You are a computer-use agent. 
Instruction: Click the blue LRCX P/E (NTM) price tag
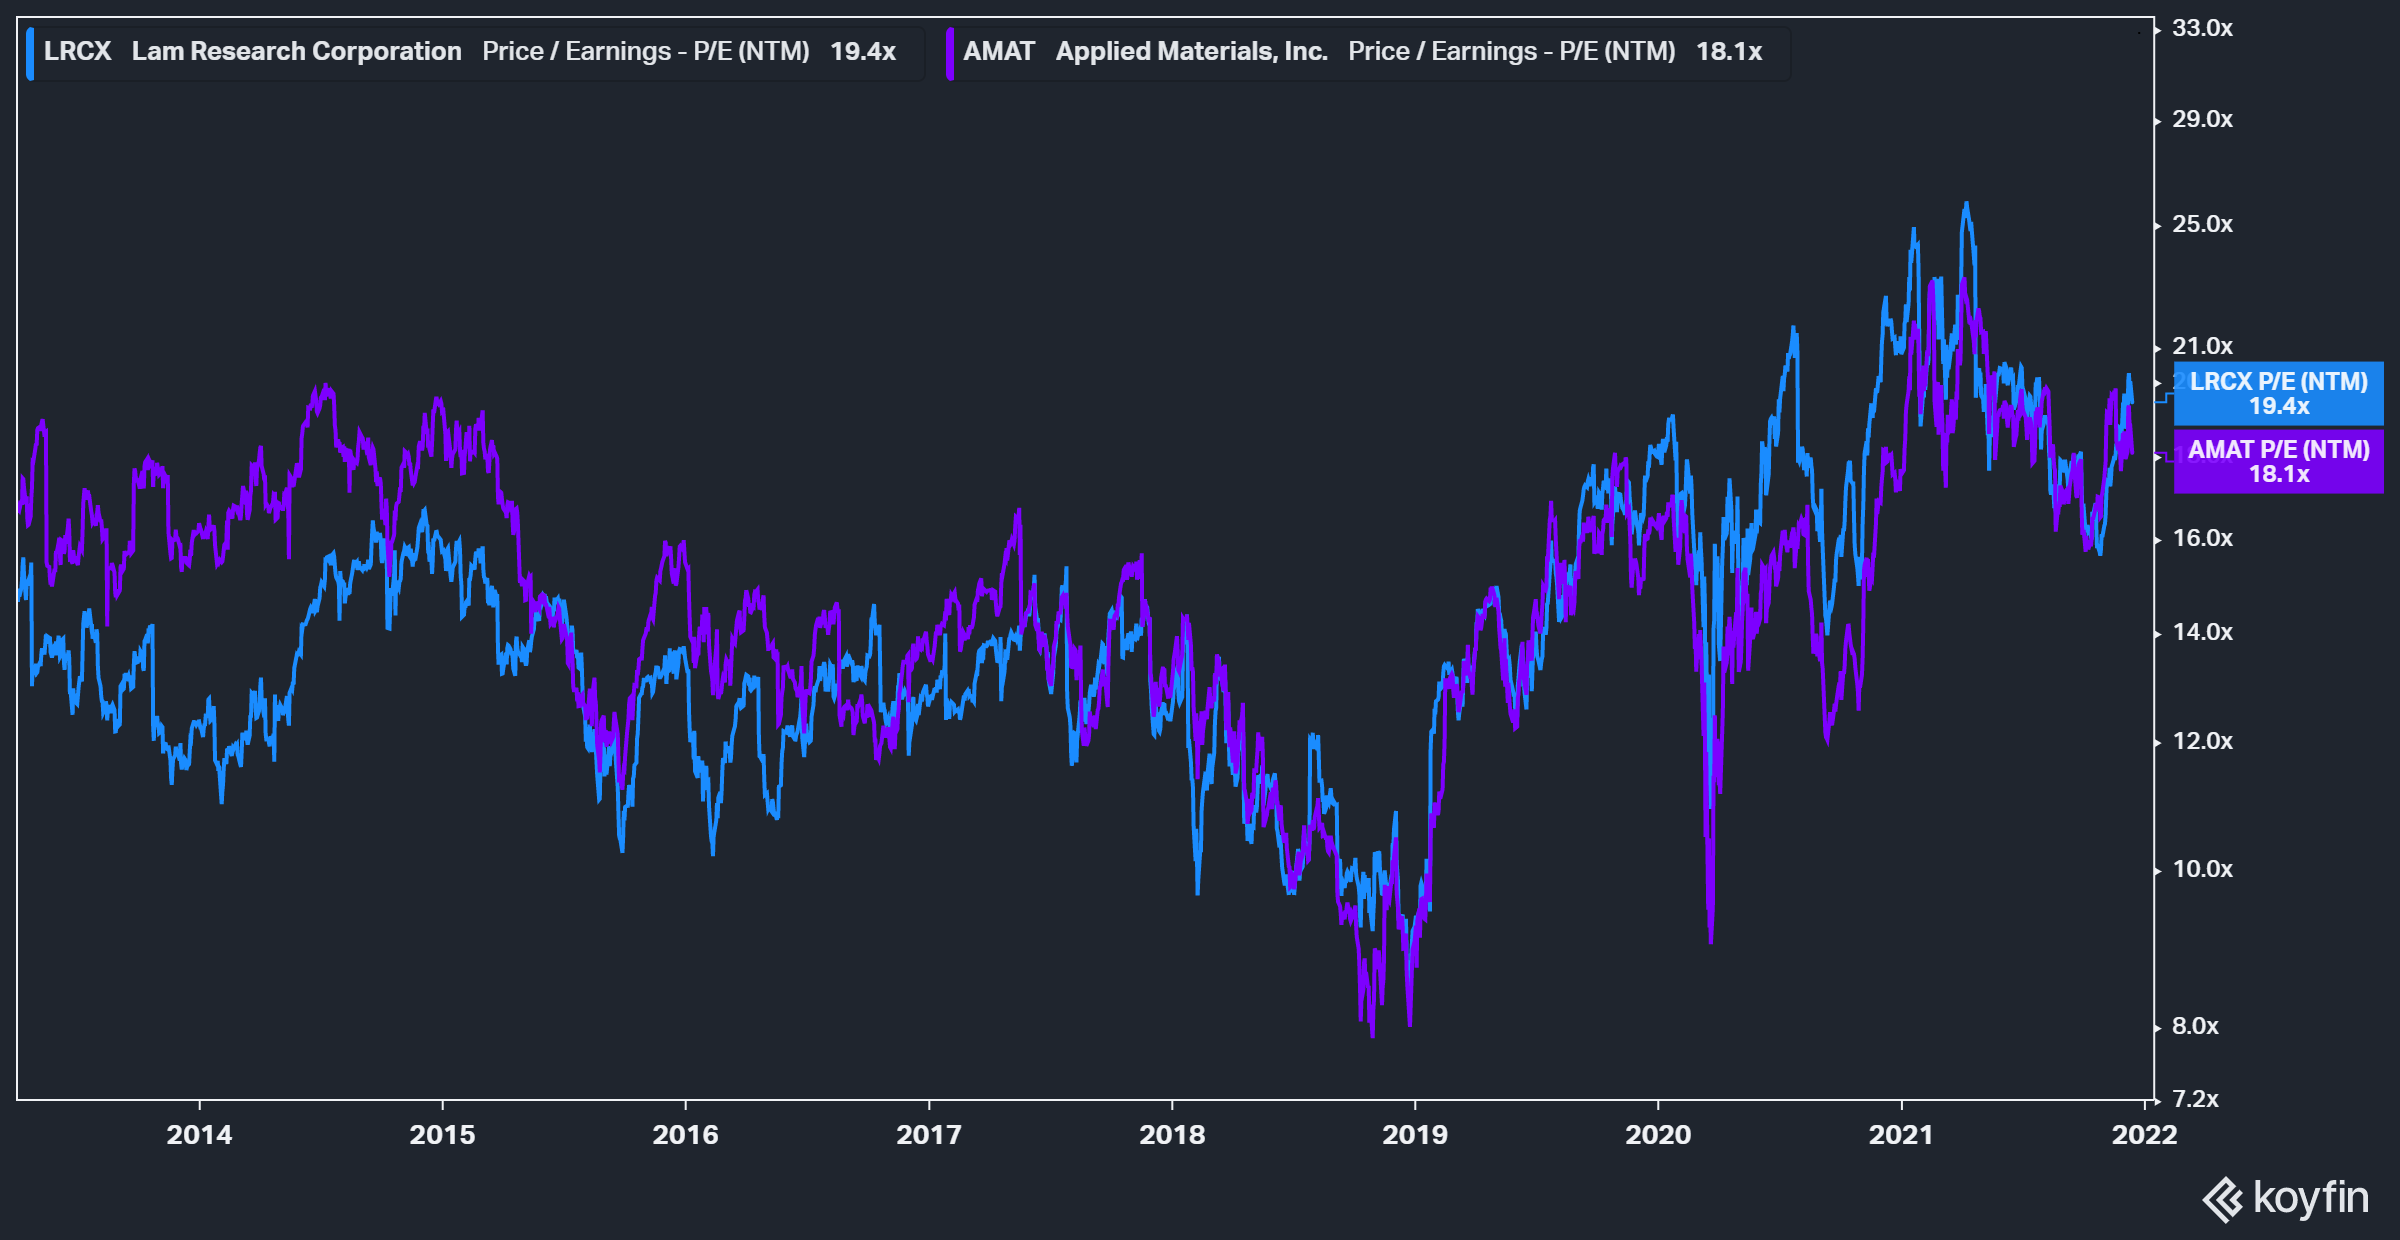pos(2278,393)
